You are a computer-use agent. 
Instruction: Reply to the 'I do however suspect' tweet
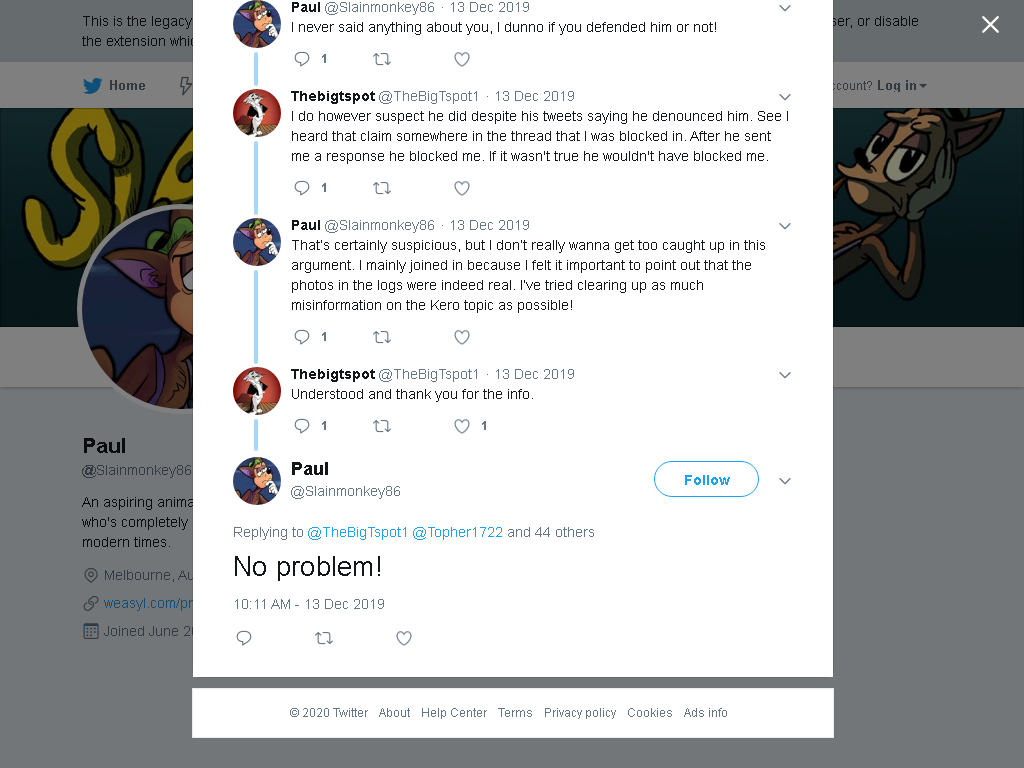click(302, 188)
